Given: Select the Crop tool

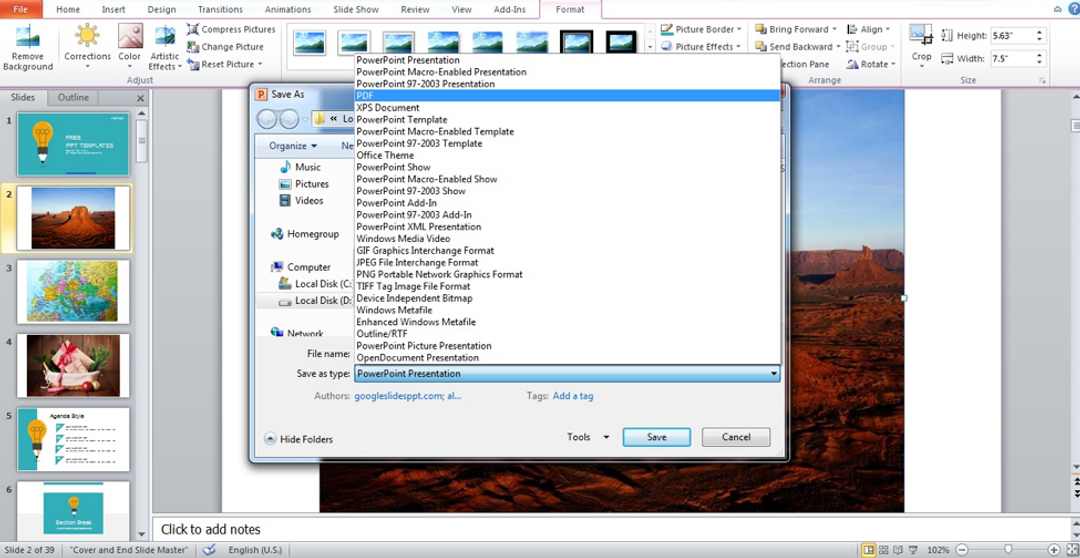Looking at the screenshot, I should pos(921,43).
